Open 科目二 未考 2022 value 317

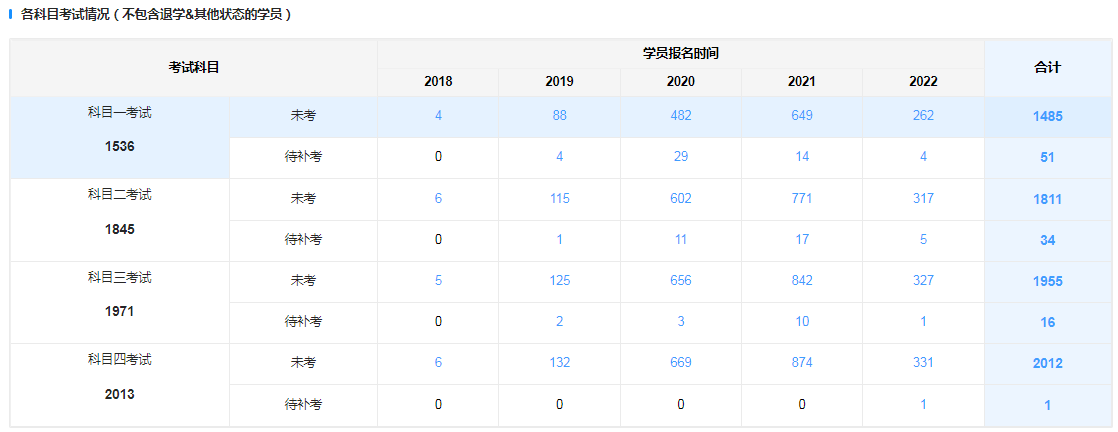tap(923, 198)
